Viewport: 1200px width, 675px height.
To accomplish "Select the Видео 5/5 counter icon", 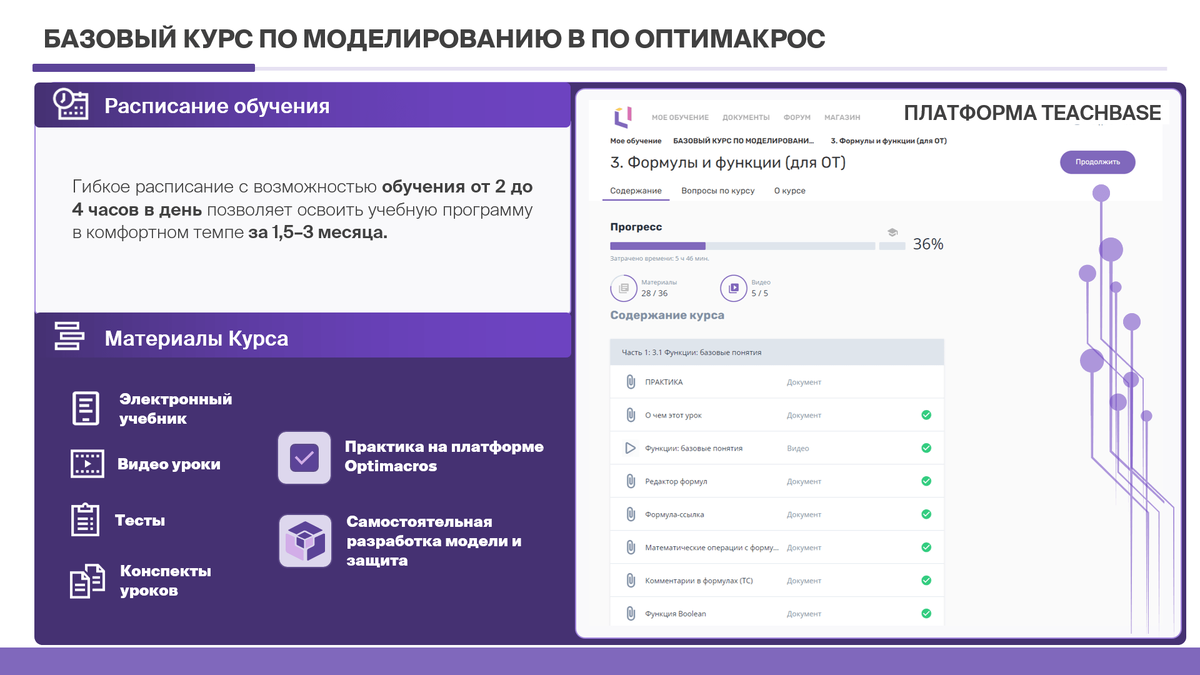I will click(x=733, y=289).
